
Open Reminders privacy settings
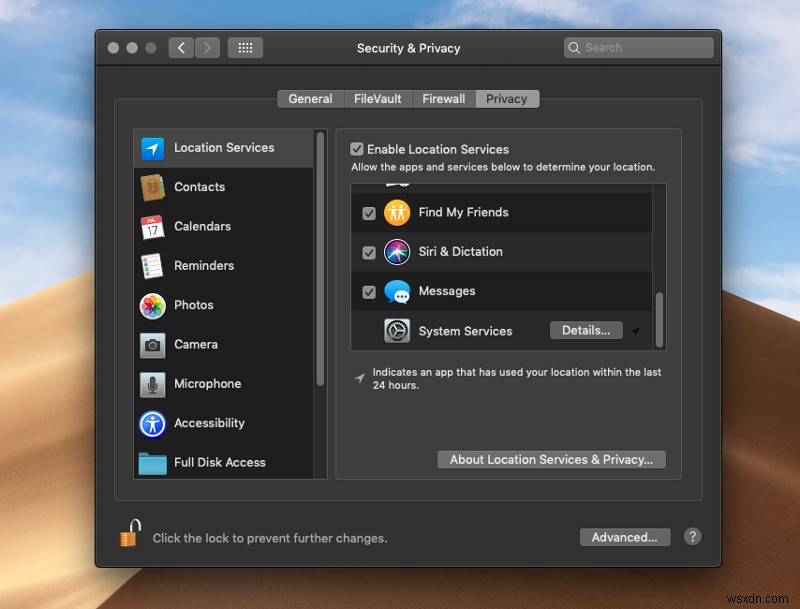pyautogui.click(x=203, y=265)
